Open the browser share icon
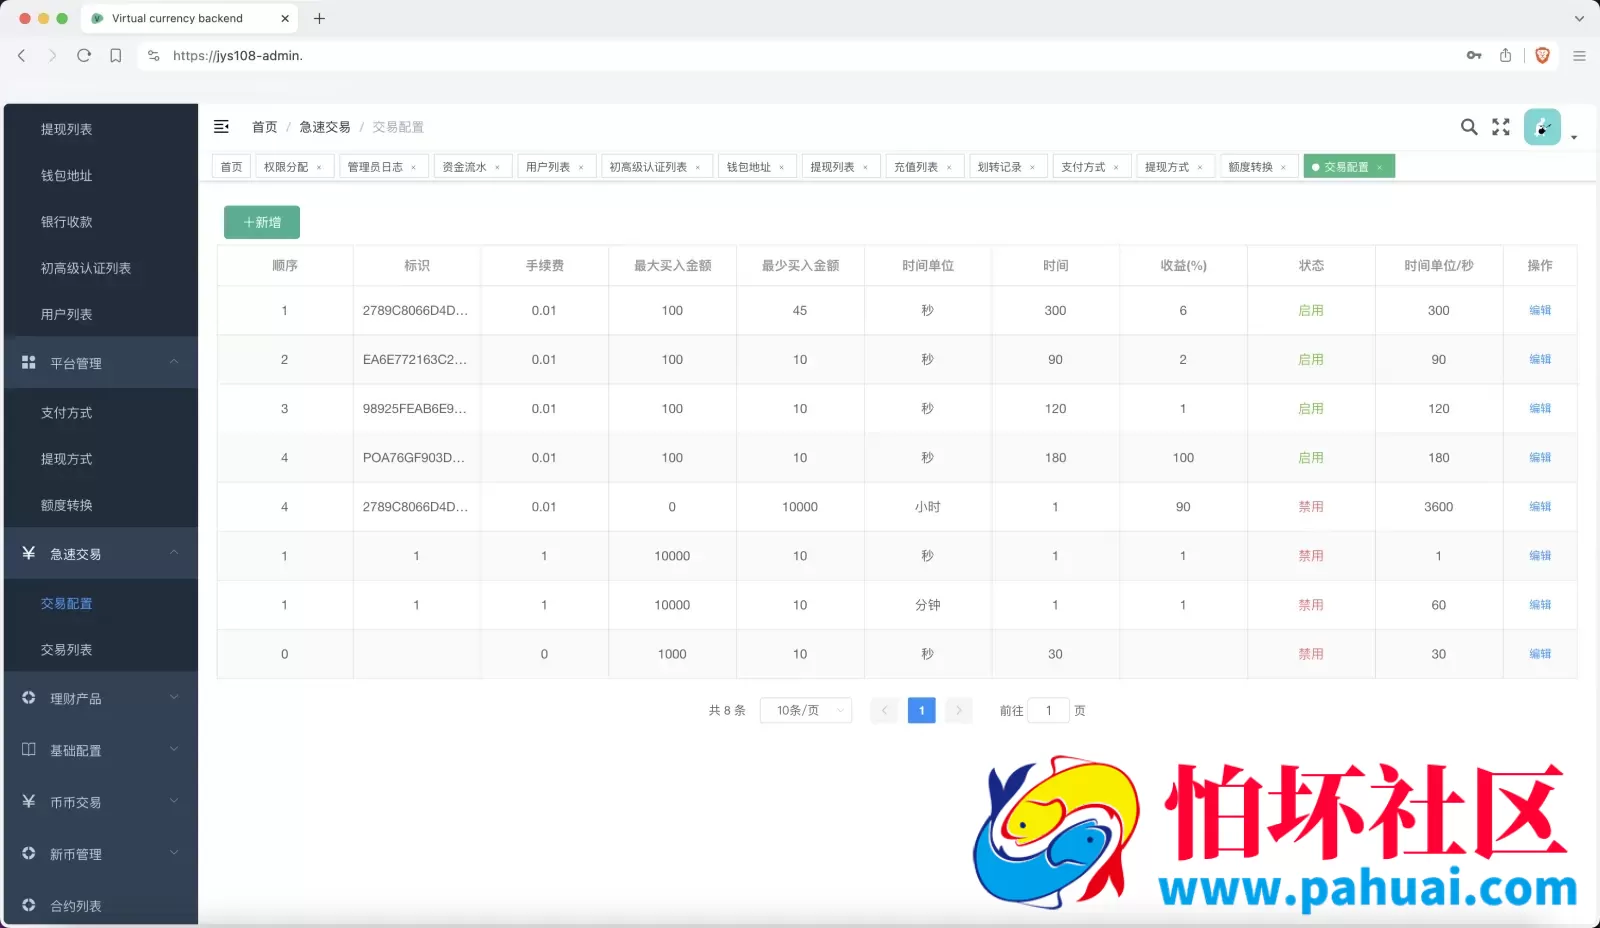Image resolution: width=1600 pixels, height=928 pixels. click(x=1505, y=56)
